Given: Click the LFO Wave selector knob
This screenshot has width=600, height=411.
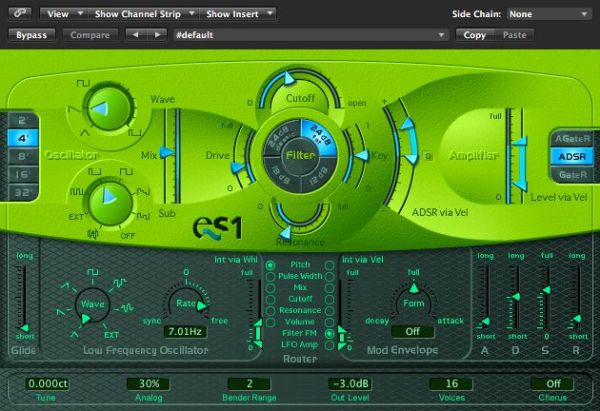Looking at the screenshot, I should point(91,304).
